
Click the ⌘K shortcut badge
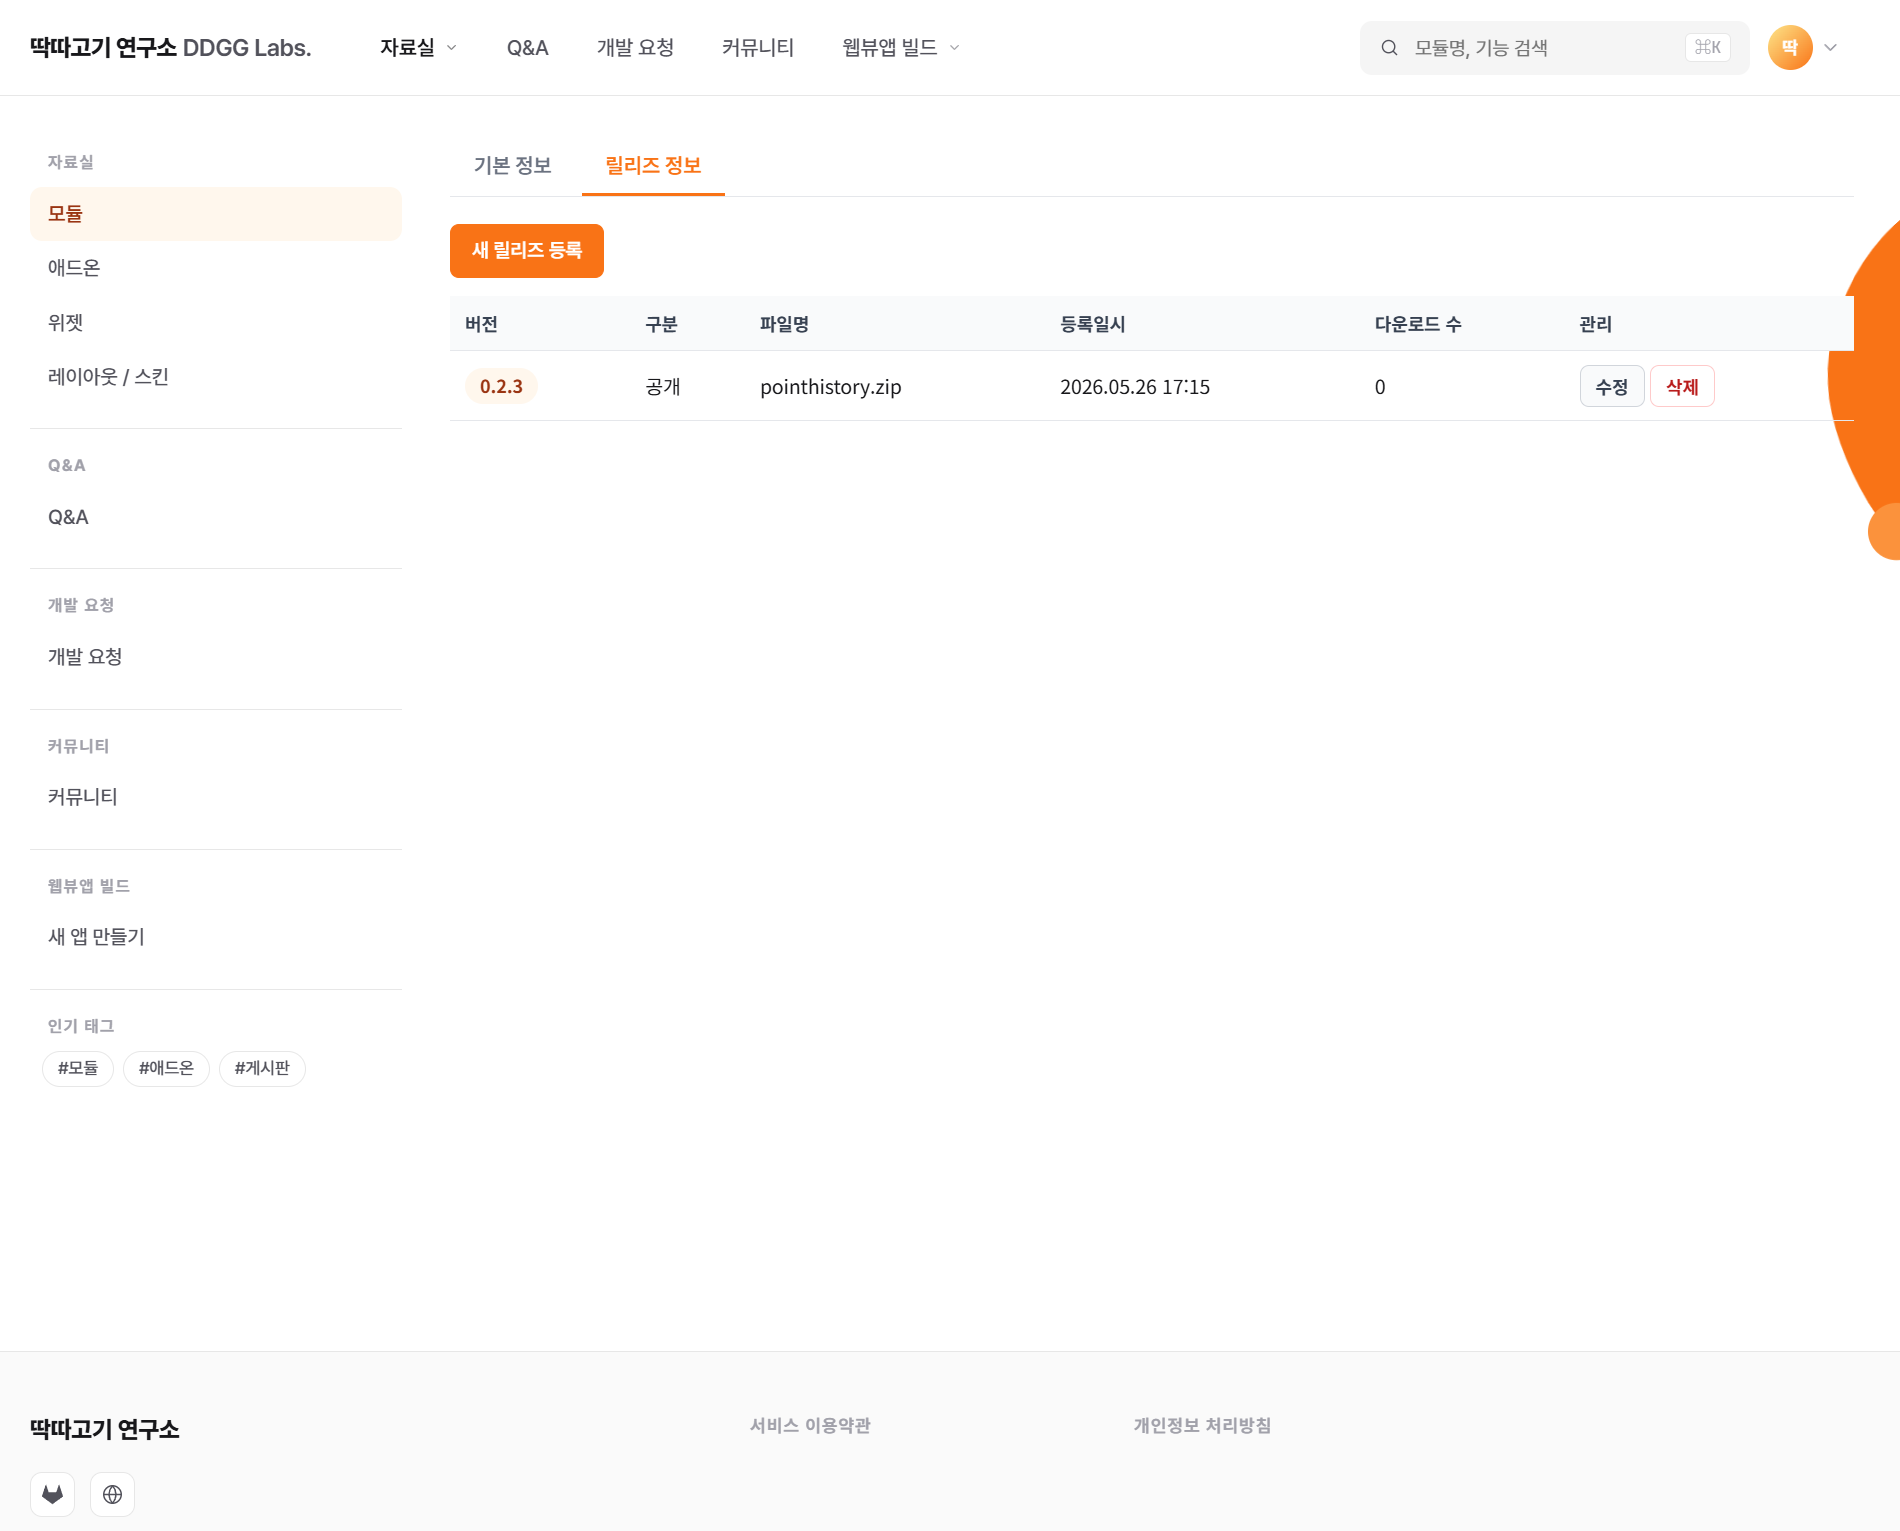(x=1708, y=48)
